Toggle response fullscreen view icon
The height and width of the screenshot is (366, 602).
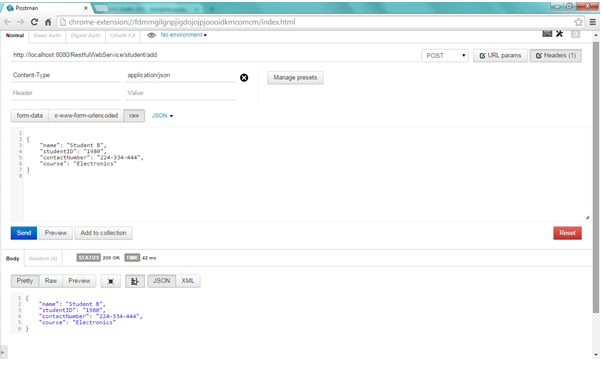click(x=111, y=281)
